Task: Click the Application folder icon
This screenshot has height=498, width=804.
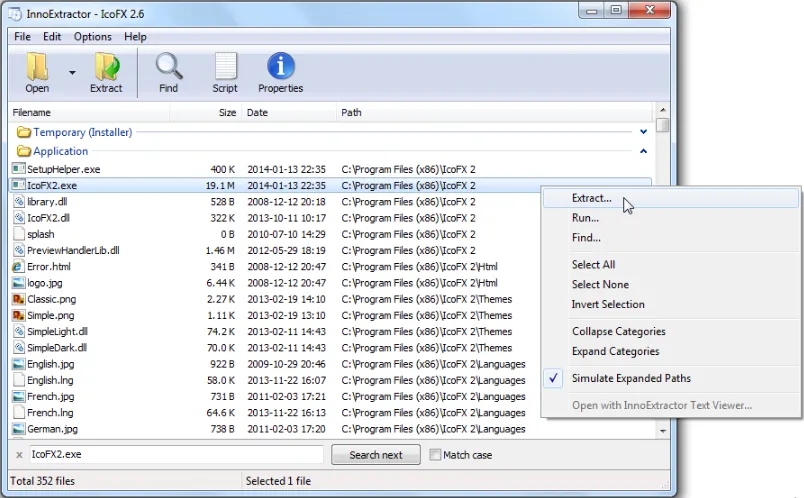Action: click(24, 151)
